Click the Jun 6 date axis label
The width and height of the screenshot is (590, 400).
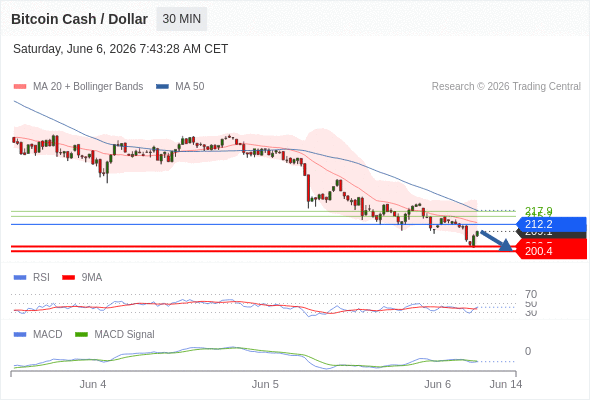tap(438, 385)
